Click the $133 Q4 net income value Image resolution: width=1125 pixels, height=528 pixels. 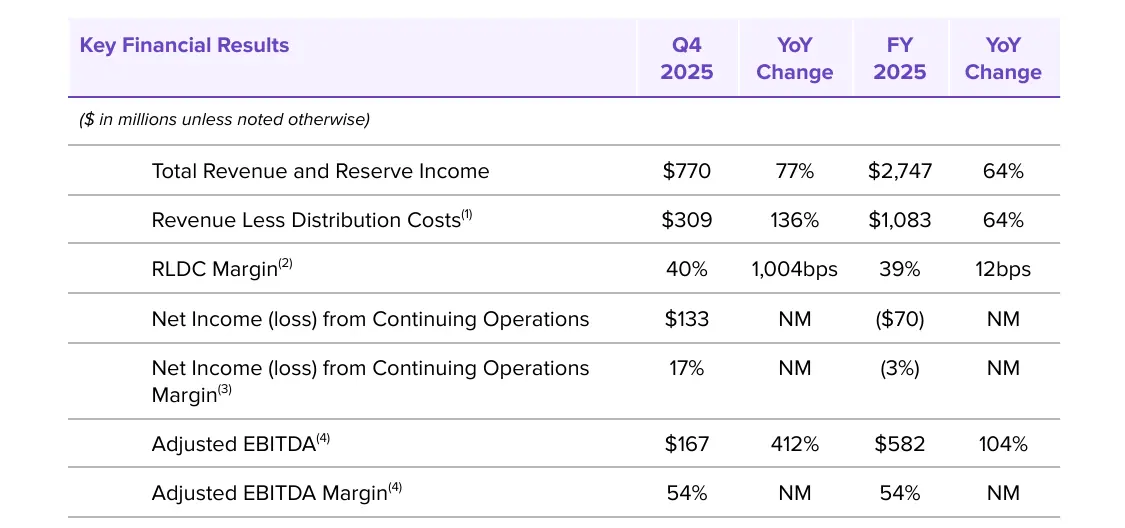pos(687,319)
